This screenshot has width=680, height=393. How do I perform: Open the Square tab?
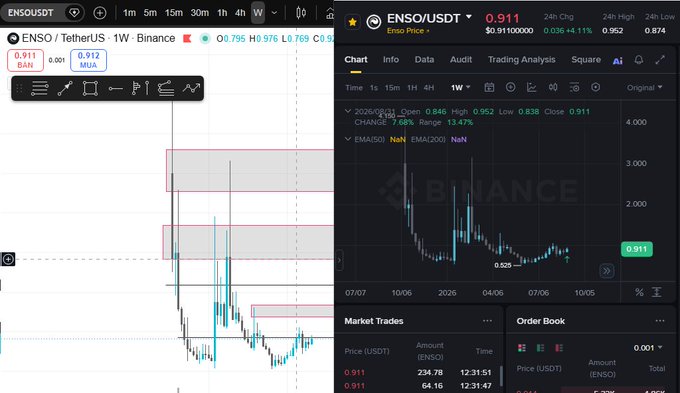coord(586,59)
